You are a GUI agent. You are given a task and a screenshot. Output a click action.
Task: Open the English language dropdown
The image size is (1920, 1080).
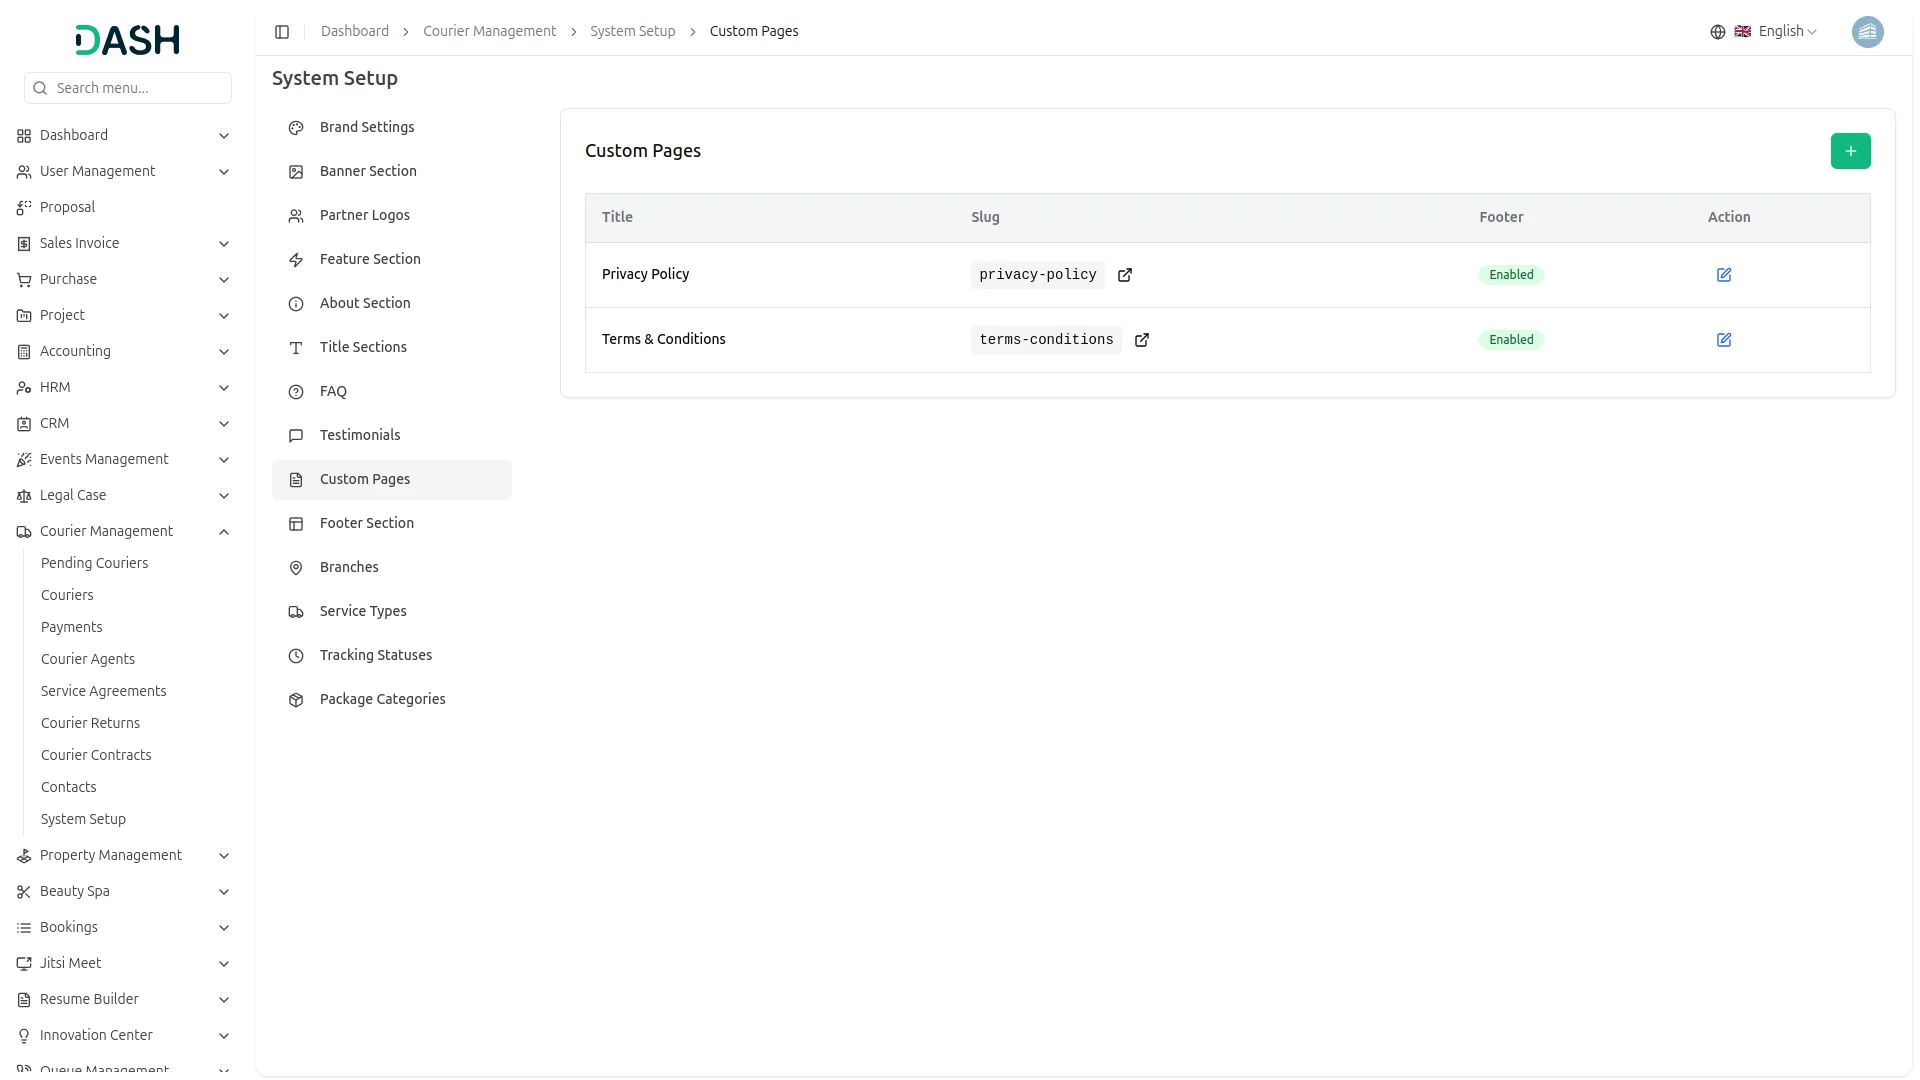(x=1787, y=32)
